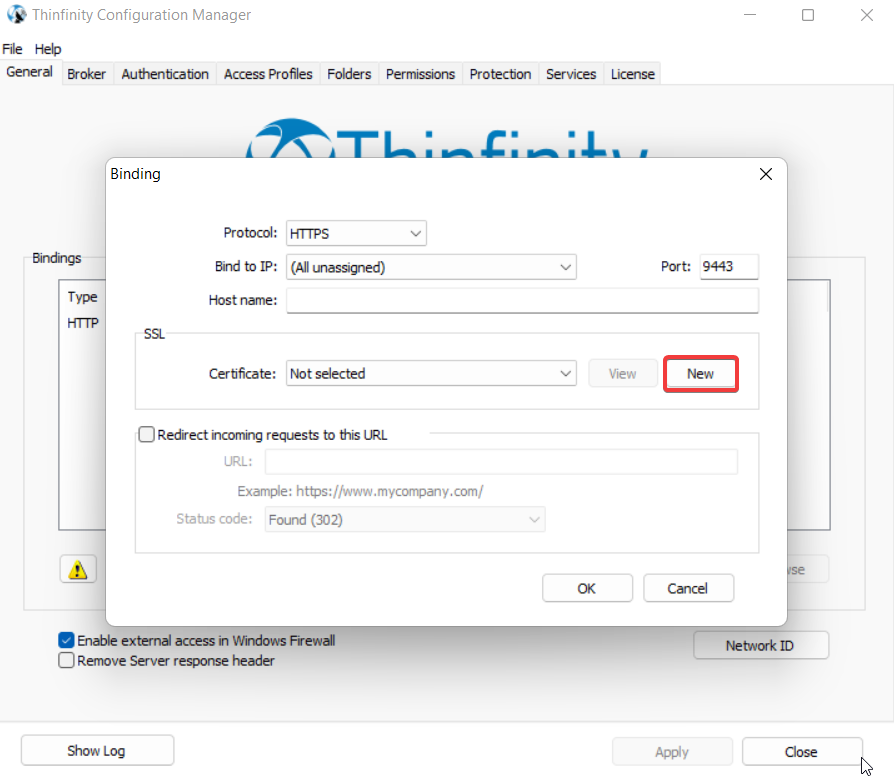Screen dimensions: 894x778
Task: Click the yellow warning icon button
Action: pyautogui.click(x=78, y=569)
